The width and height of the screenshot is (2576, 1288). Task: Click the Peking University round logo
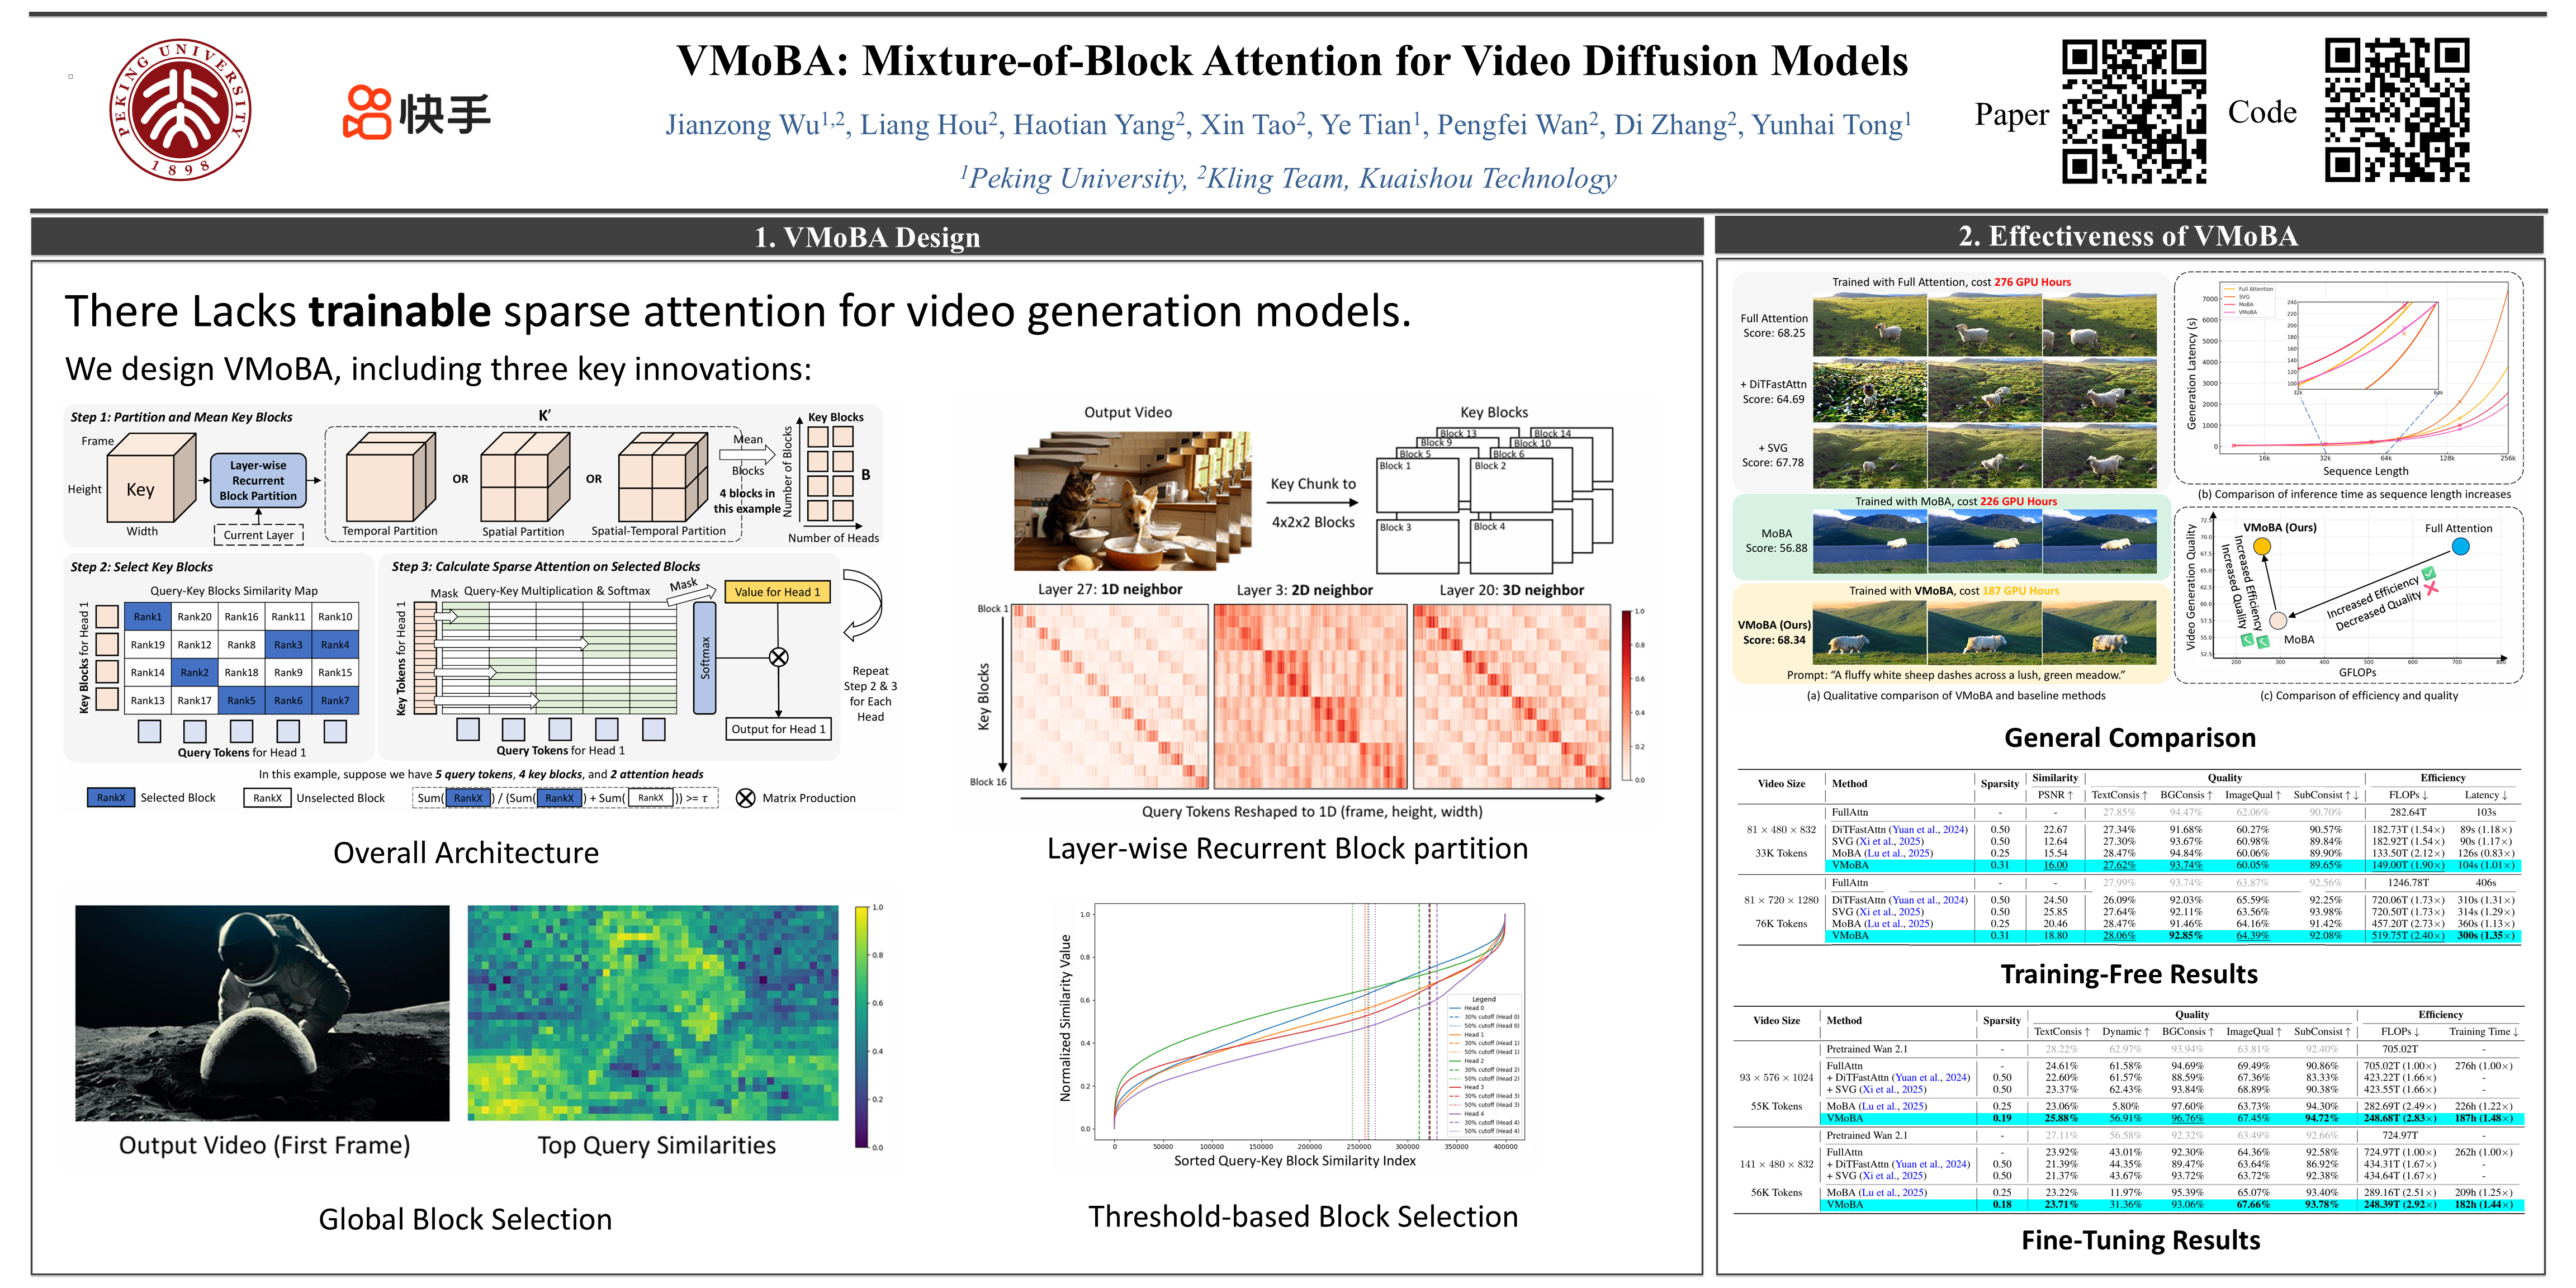(x=180, y=110)
